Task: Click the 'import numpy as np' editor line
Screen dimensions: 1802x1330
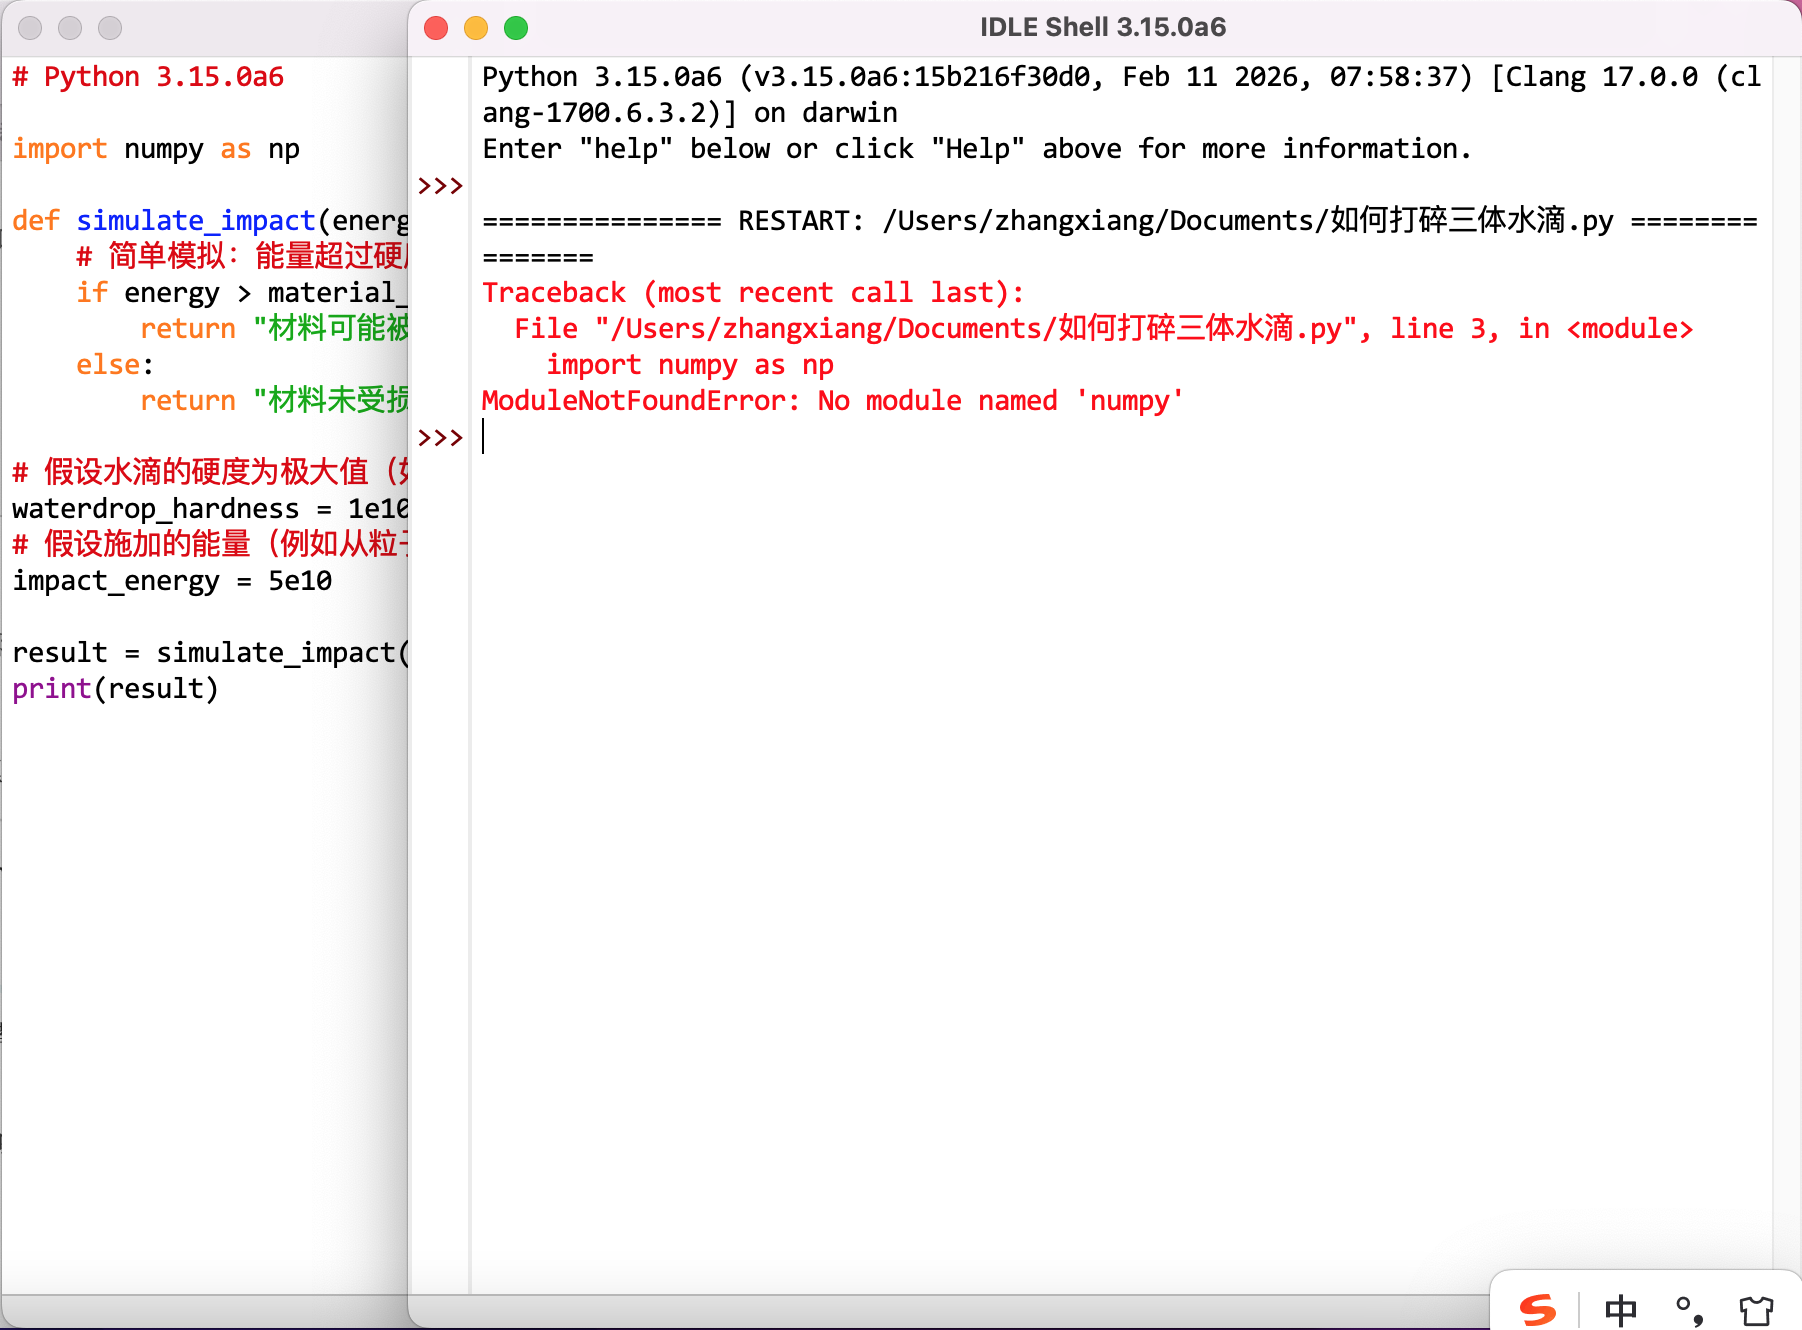Action: click(156, 149)
